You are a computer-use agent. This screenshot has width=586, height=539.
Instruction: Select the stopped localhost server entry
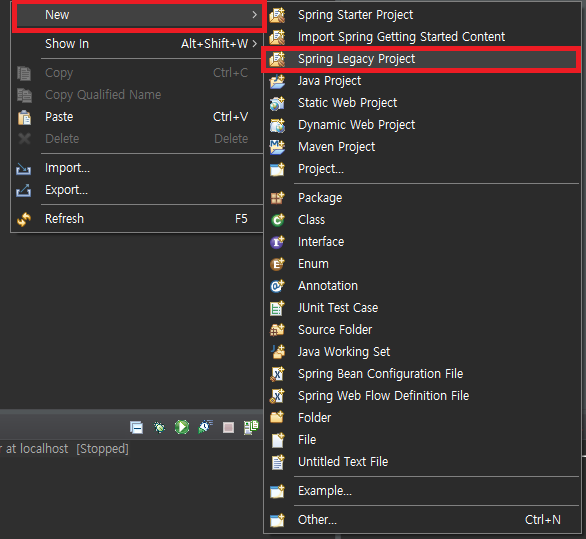click(64, 449)
